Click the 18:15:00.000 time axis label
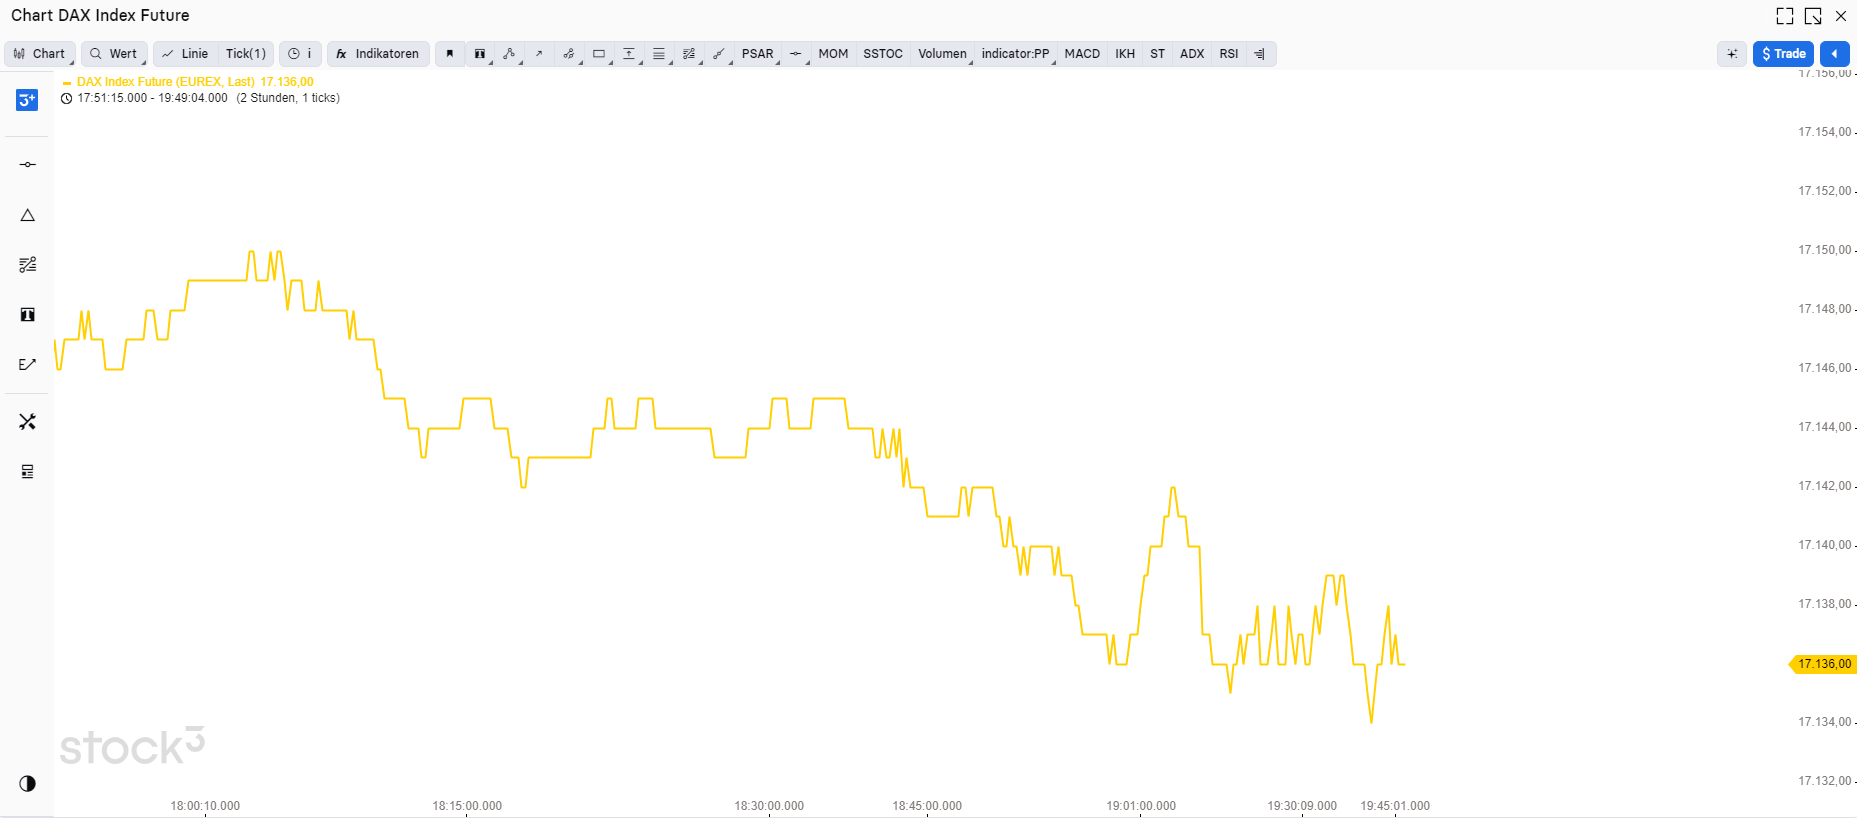This screenshot has height=818, width=1857. [x=467, y=806]
